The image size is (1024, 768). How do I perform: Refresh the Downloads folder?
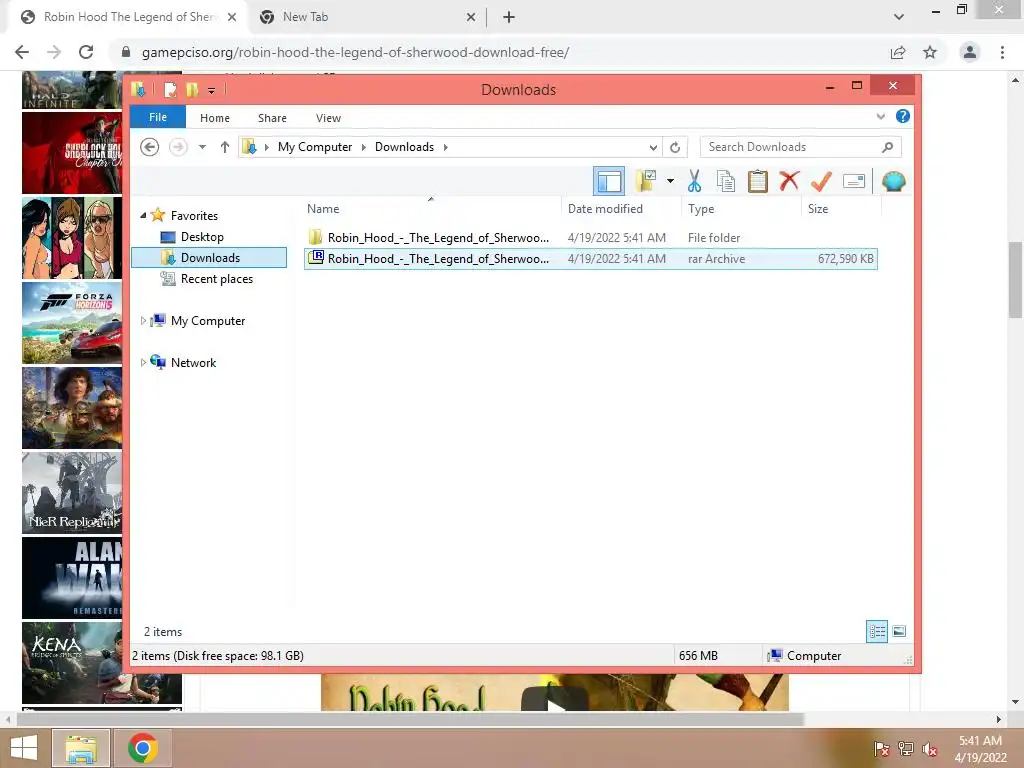pos(675,148)
